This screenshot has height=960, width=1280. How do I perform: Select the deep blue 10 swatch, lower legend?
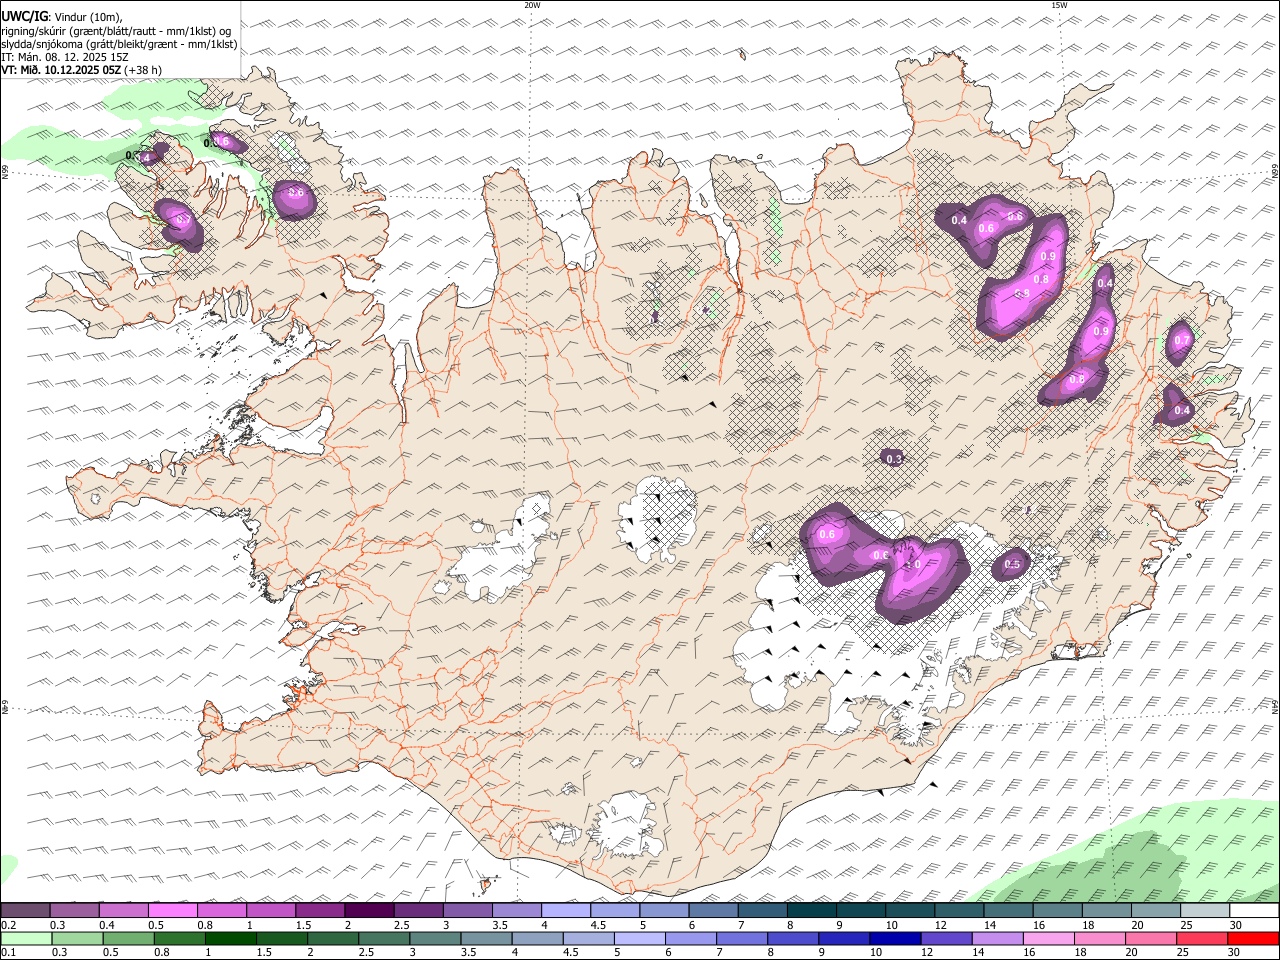coord(895,939)
